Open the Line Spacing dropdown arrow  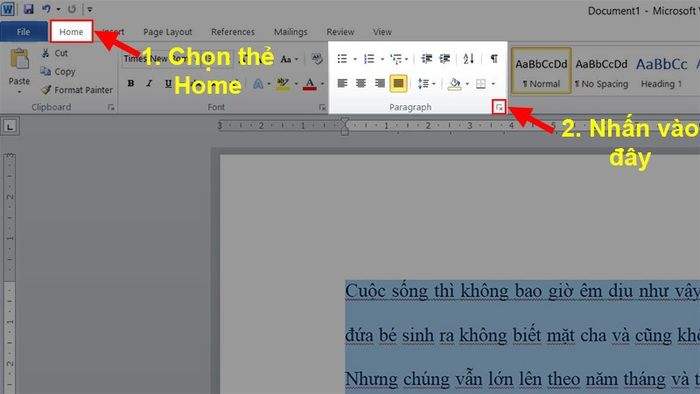pyautogui.click(x=434, y=84)
